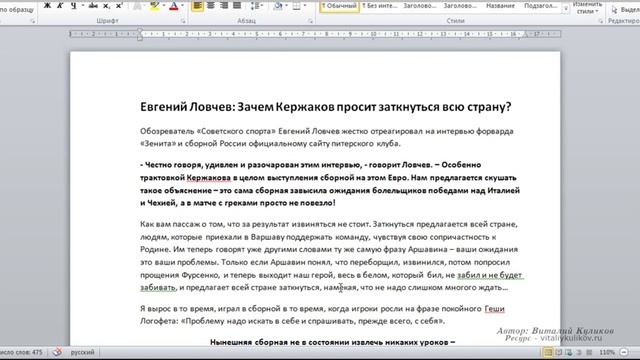Switch to Print Layout view
The width and height of the screenshot is (640, 360).
pyautogui.click(x=548, y=352)
